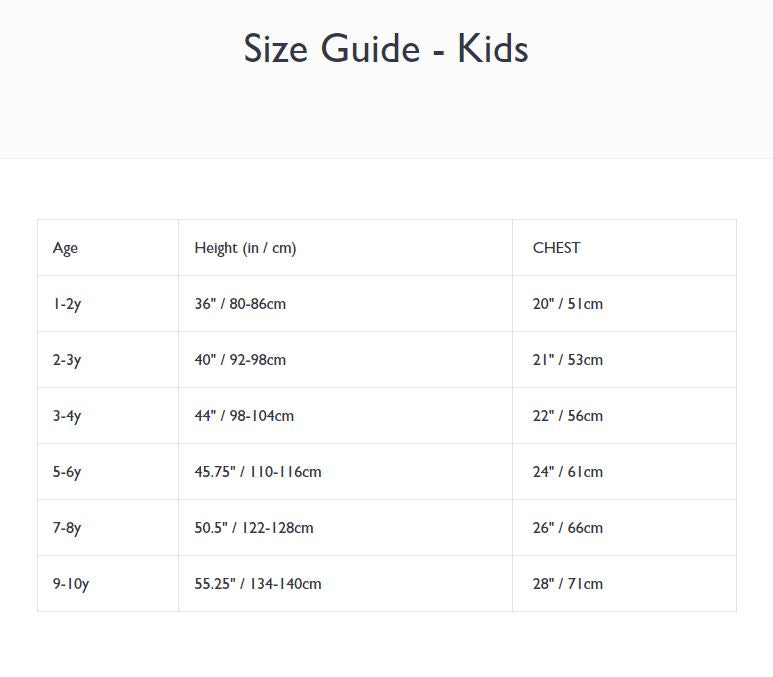Select height value 44" / 98-104cm
This screenshot has height=677, width=773.
244,416
